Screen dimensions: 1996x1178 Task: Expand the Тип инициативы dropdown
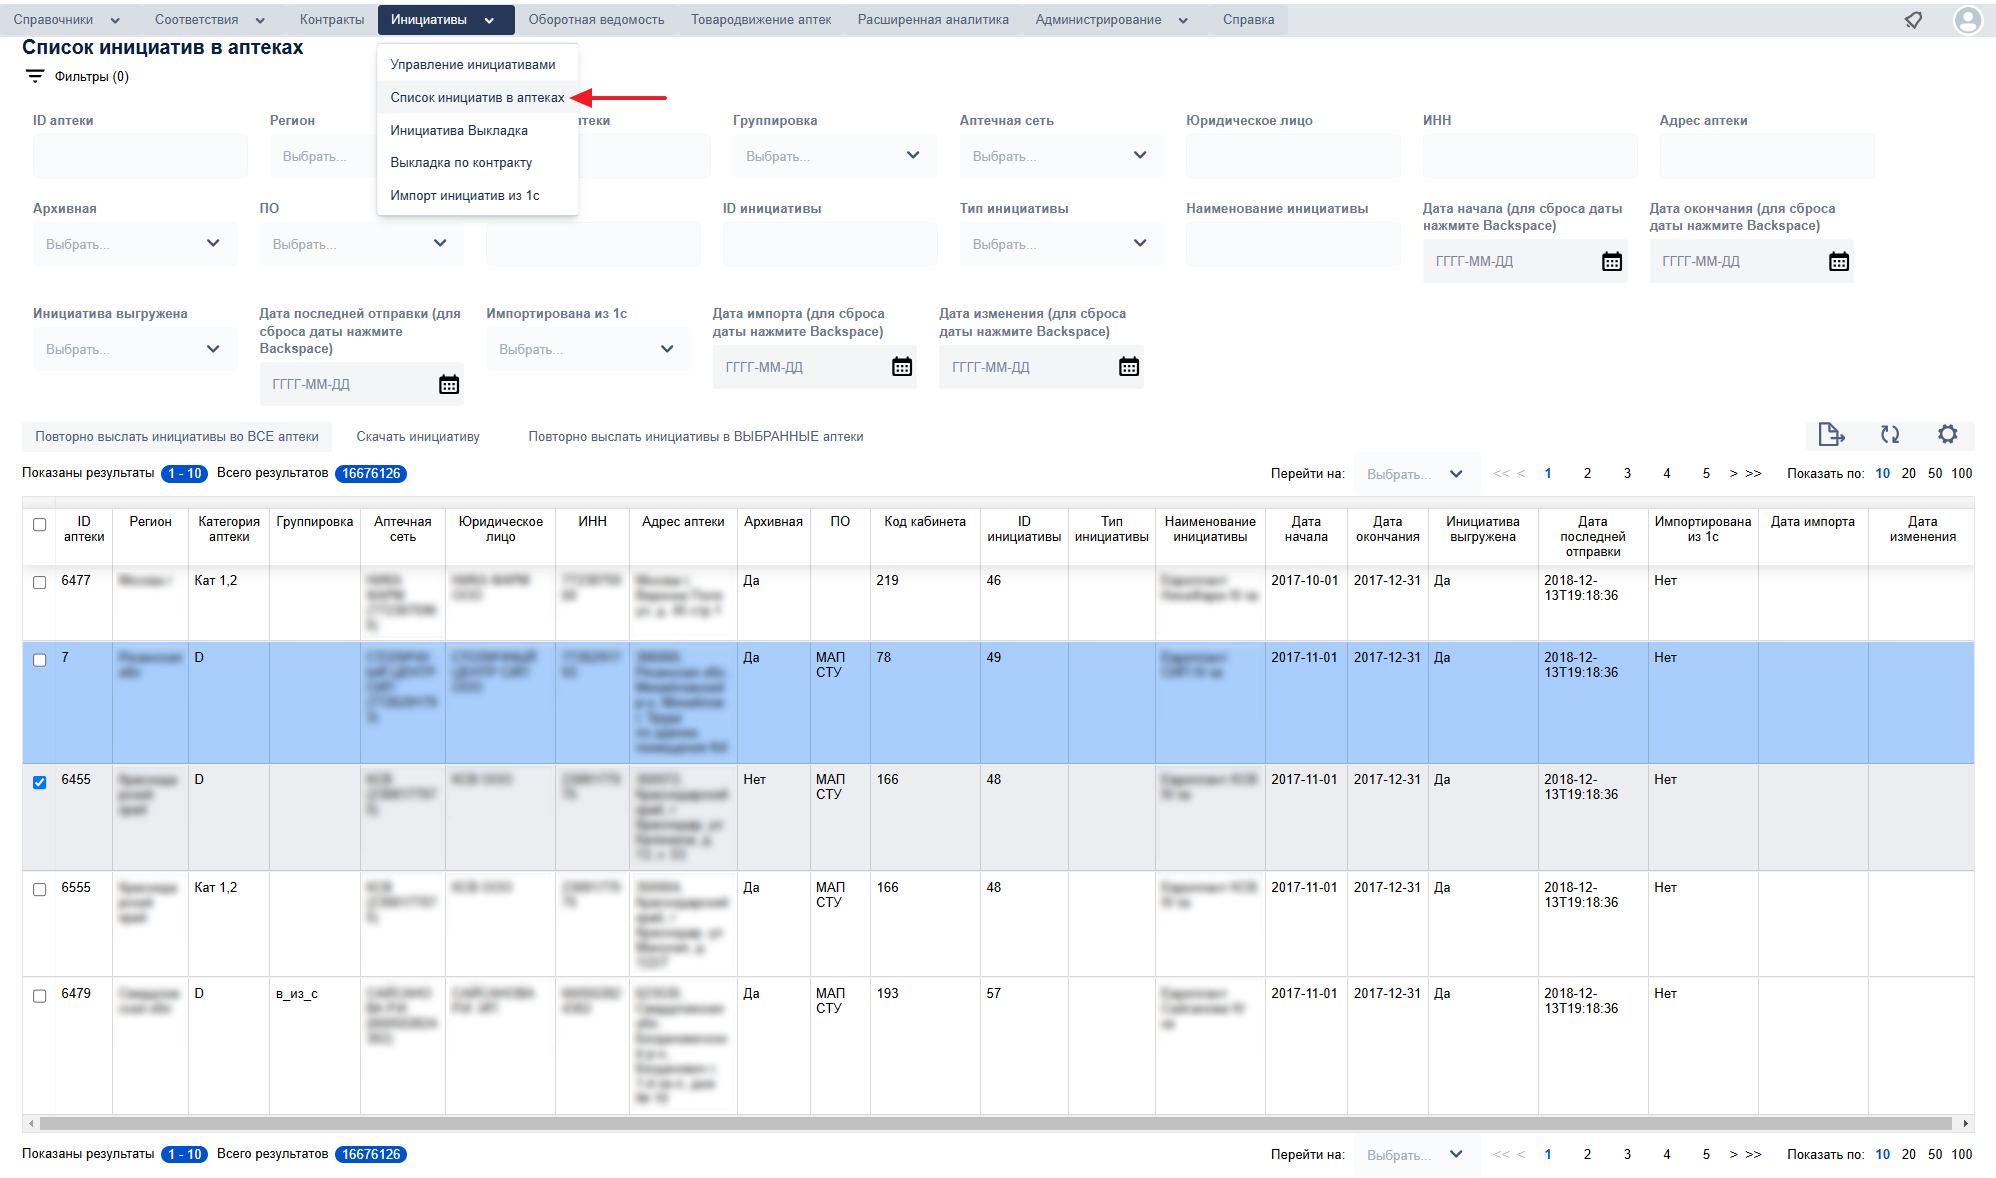point(1061,244)
